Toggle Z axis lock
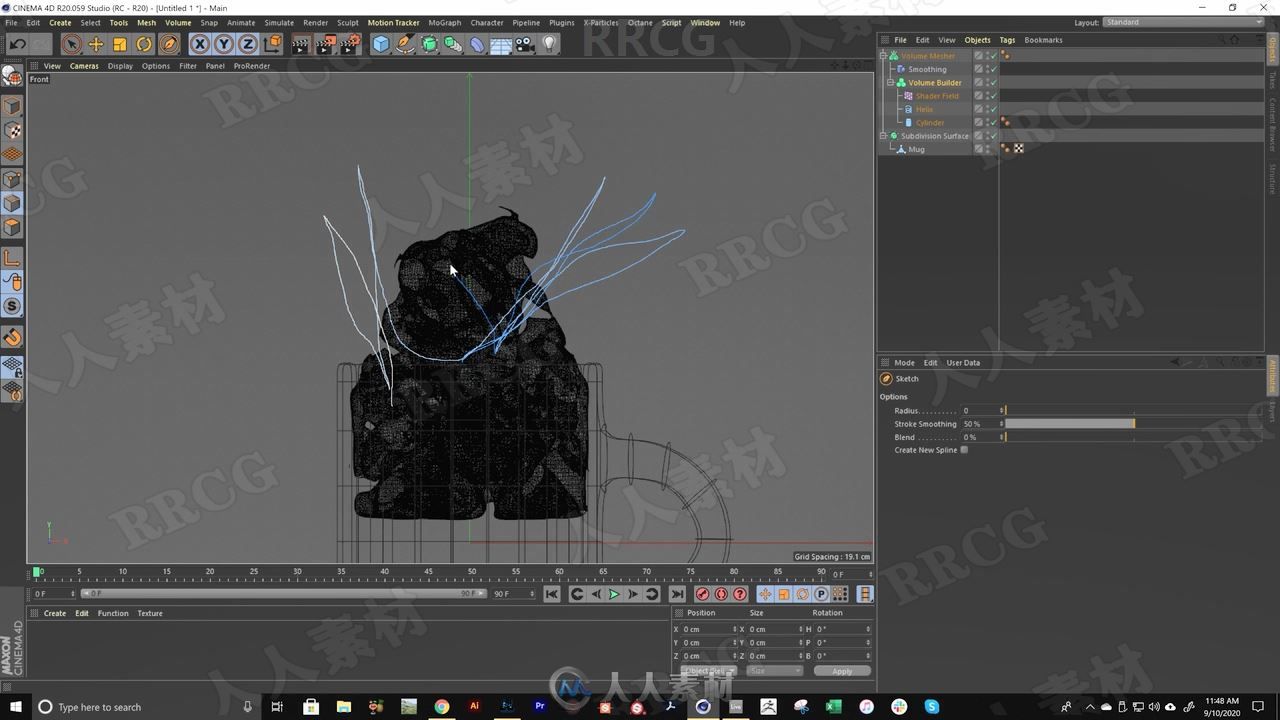 (247, 44)
